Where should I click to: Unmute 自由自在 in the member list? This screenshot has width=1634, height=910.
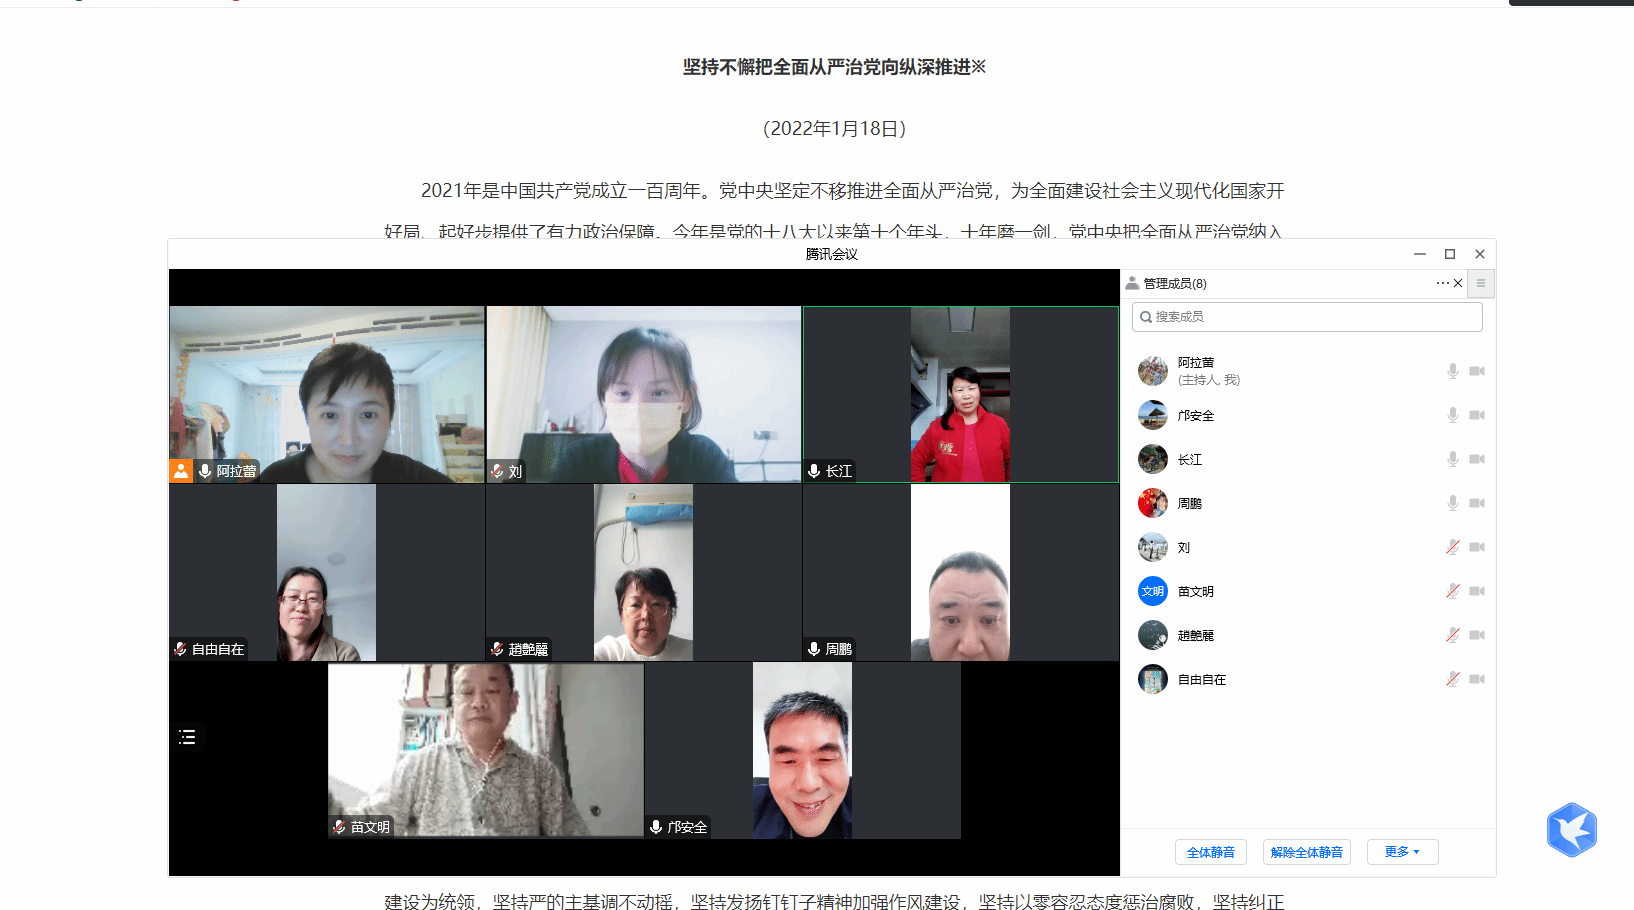point(1452,679)
